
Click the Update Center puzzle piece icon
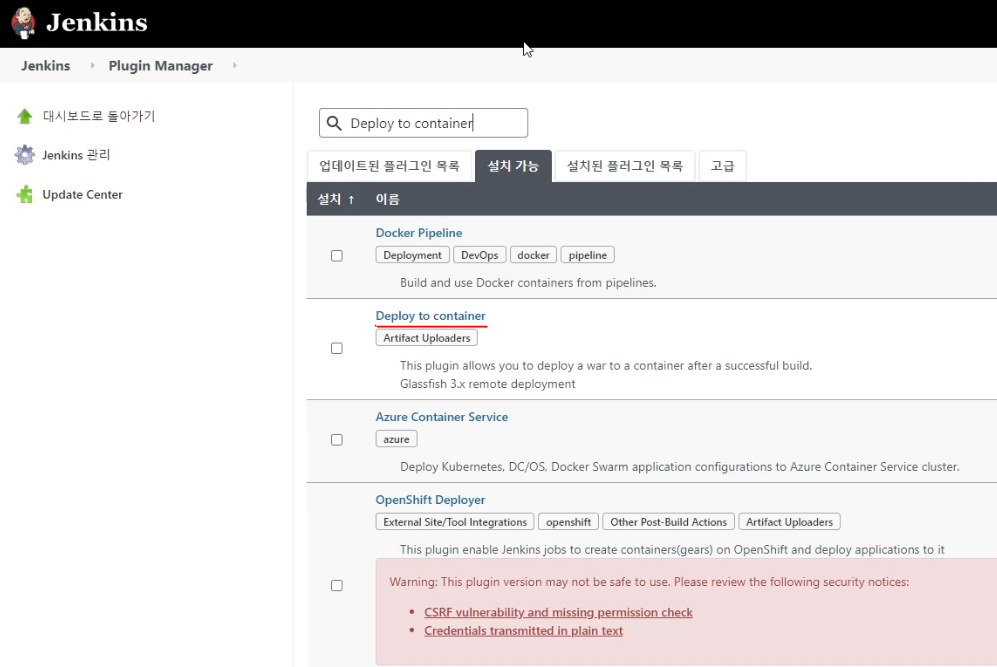(25, 195)
